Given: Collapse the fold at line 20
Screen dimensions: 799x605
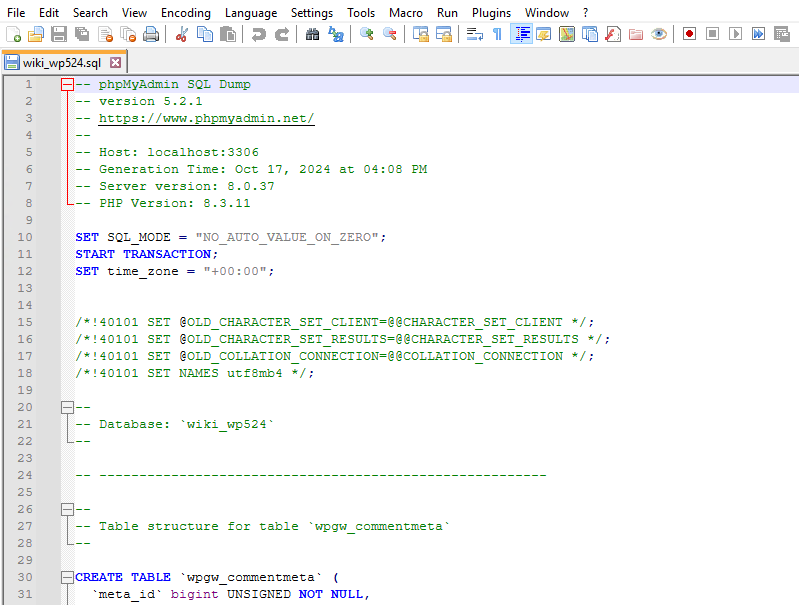Looking at the screenshot, I should (x=67, y=407).
